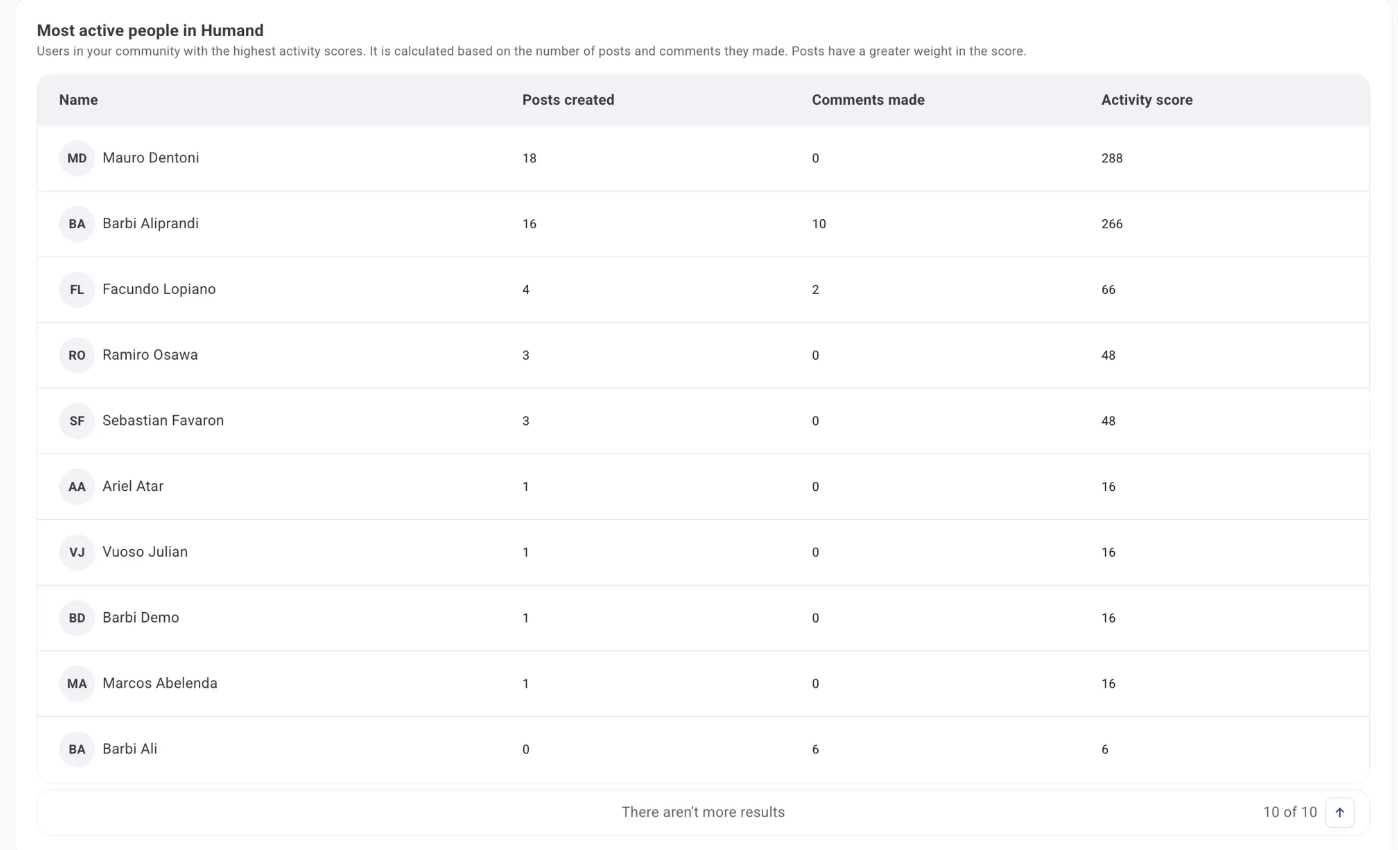Image resolution: width=1398 pixels, height=850 pixels.
Task: Click Mauro Dentoni's activity score 288
Action: coord(1112,158)
